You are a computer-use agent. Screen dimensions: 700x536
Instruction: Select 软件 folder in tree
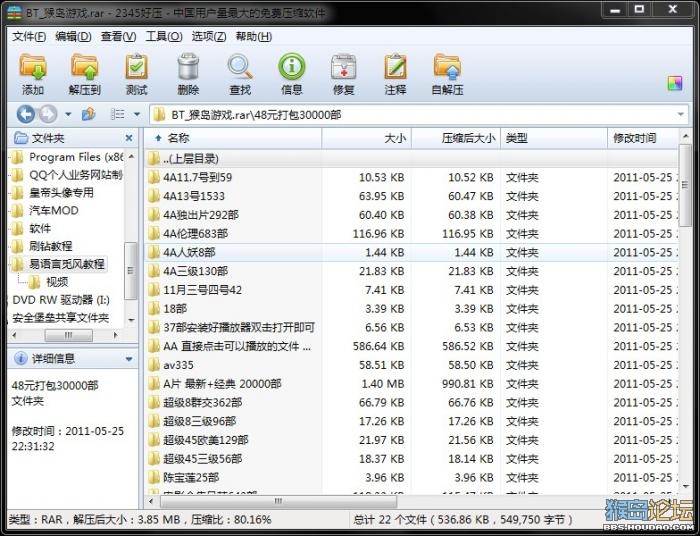pos(31,229)
